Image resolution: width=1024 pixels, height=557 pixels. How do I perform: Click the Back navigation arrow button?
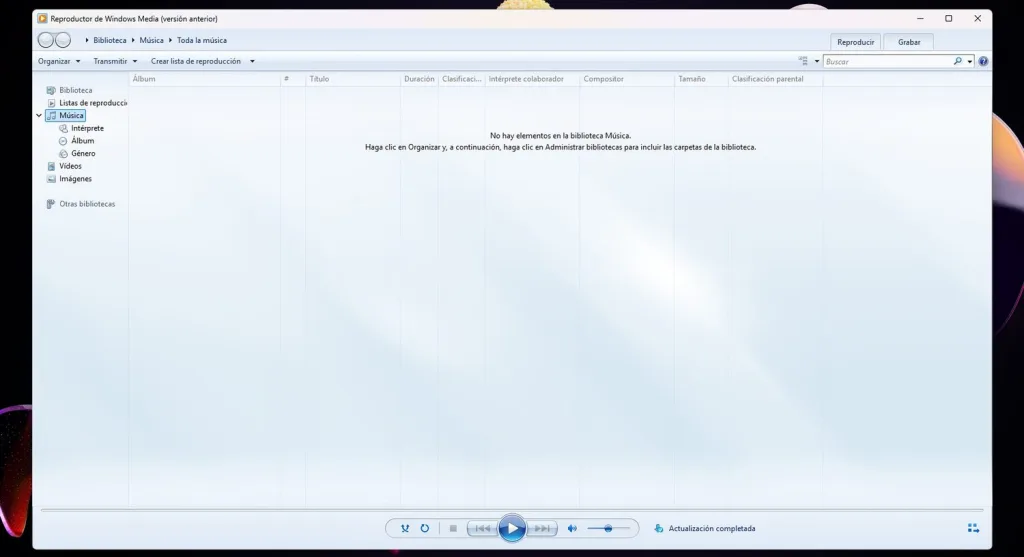(46, 40)
